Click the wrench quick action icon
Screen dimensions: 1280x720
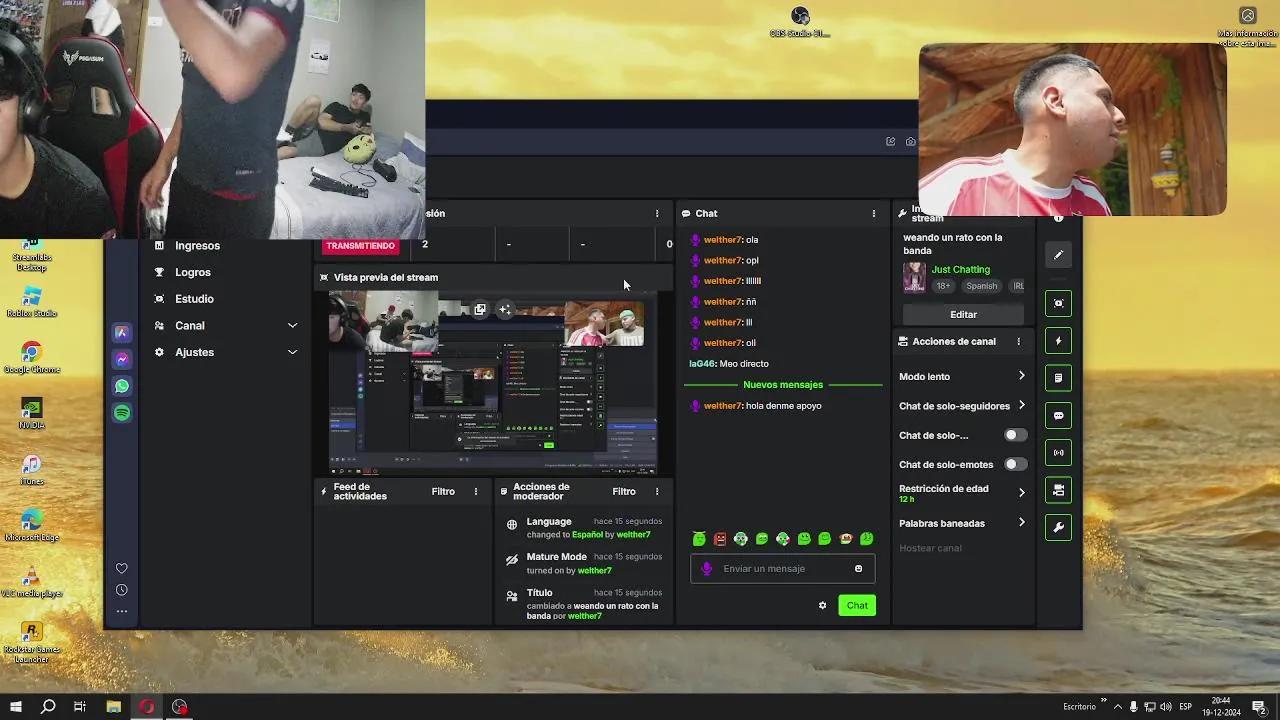pos(1058,527)
